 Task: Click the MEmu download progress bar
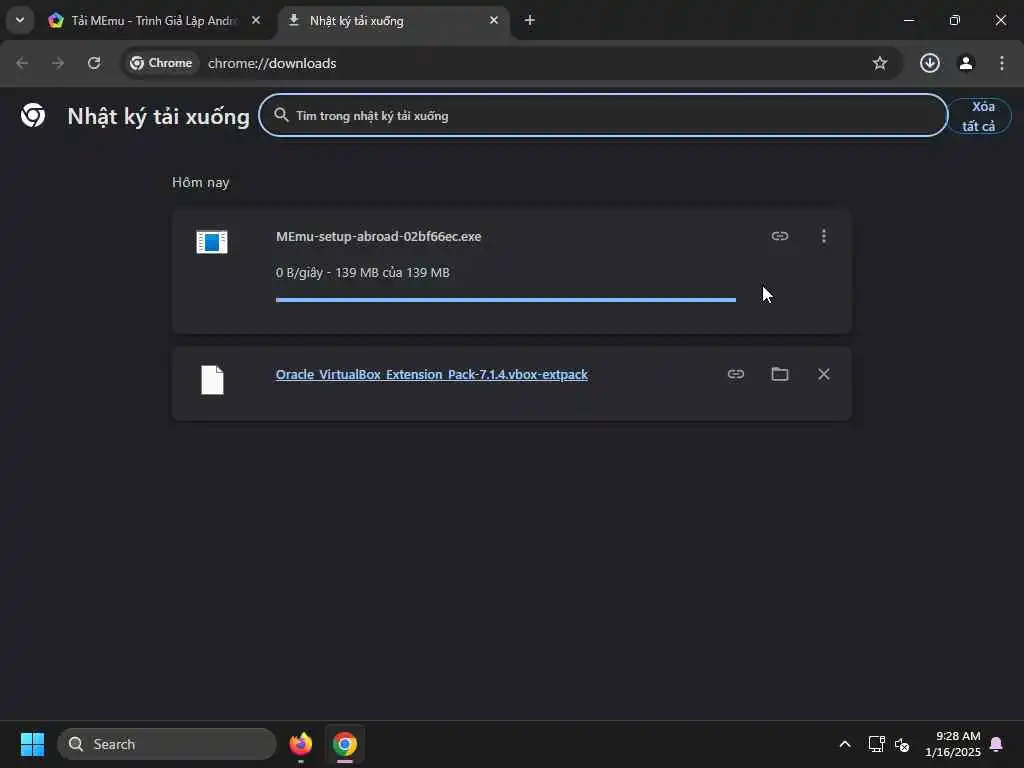click(x=505, y=300)
